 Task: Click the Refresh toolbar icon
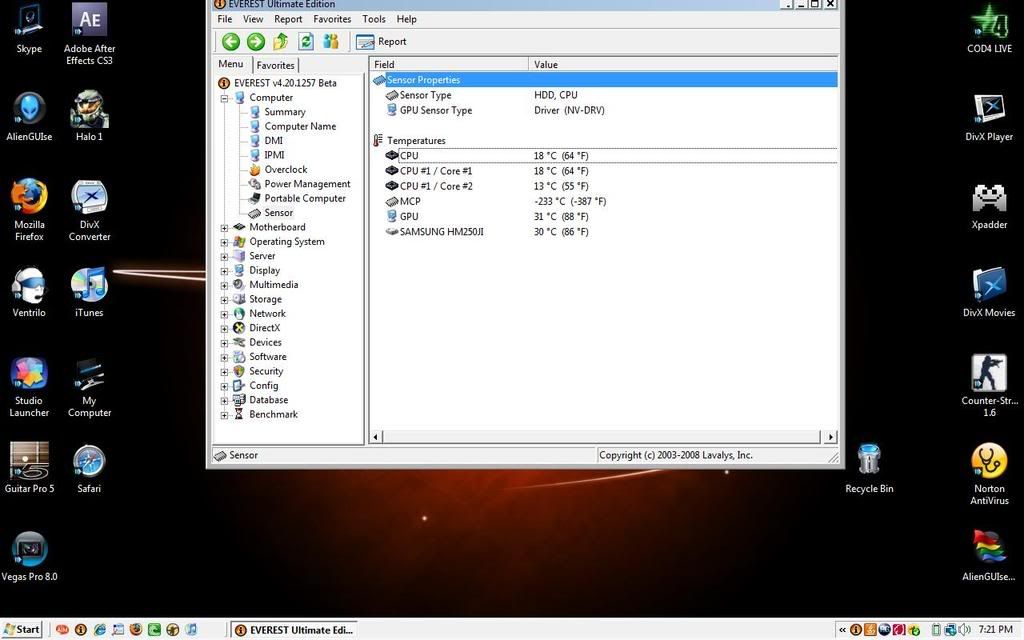click(306, 42)
